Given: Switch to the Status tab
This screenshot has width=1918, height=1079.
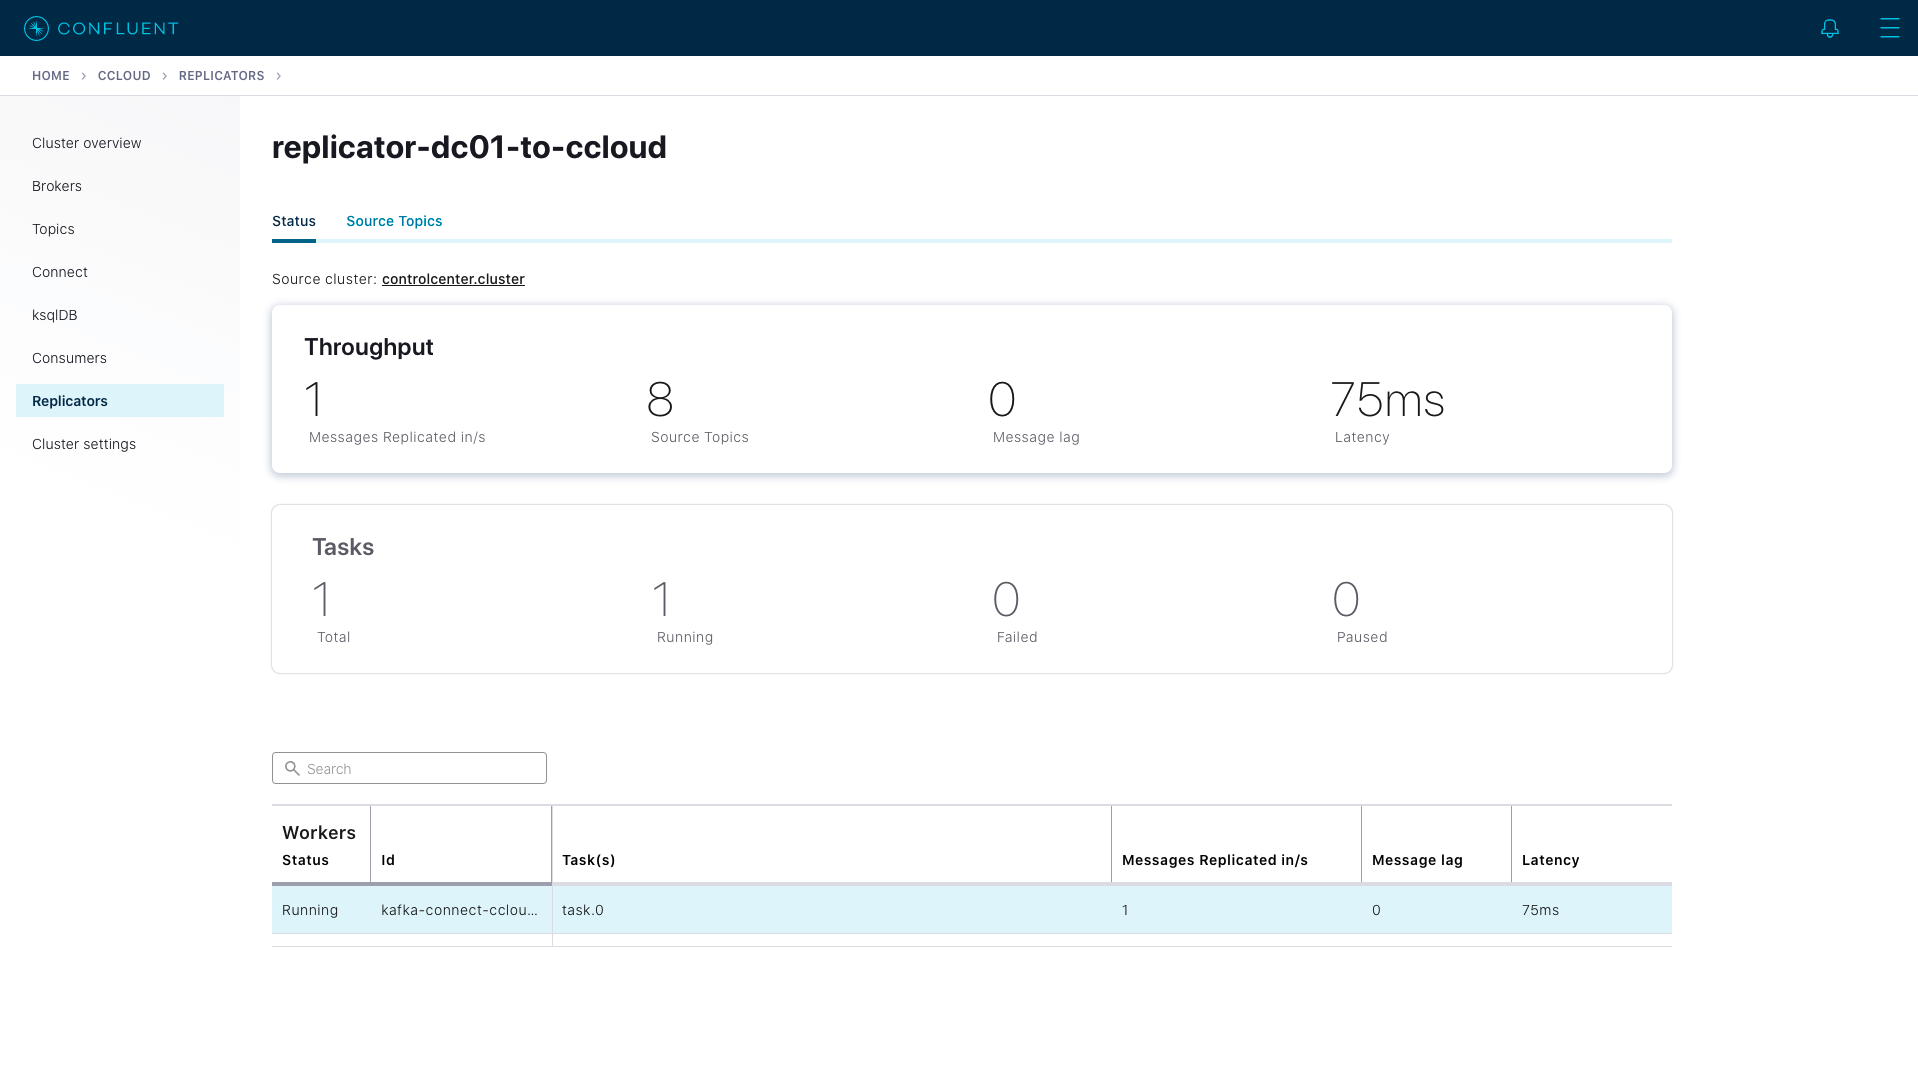Looking at the screenshot, I should tap(294, 221).
